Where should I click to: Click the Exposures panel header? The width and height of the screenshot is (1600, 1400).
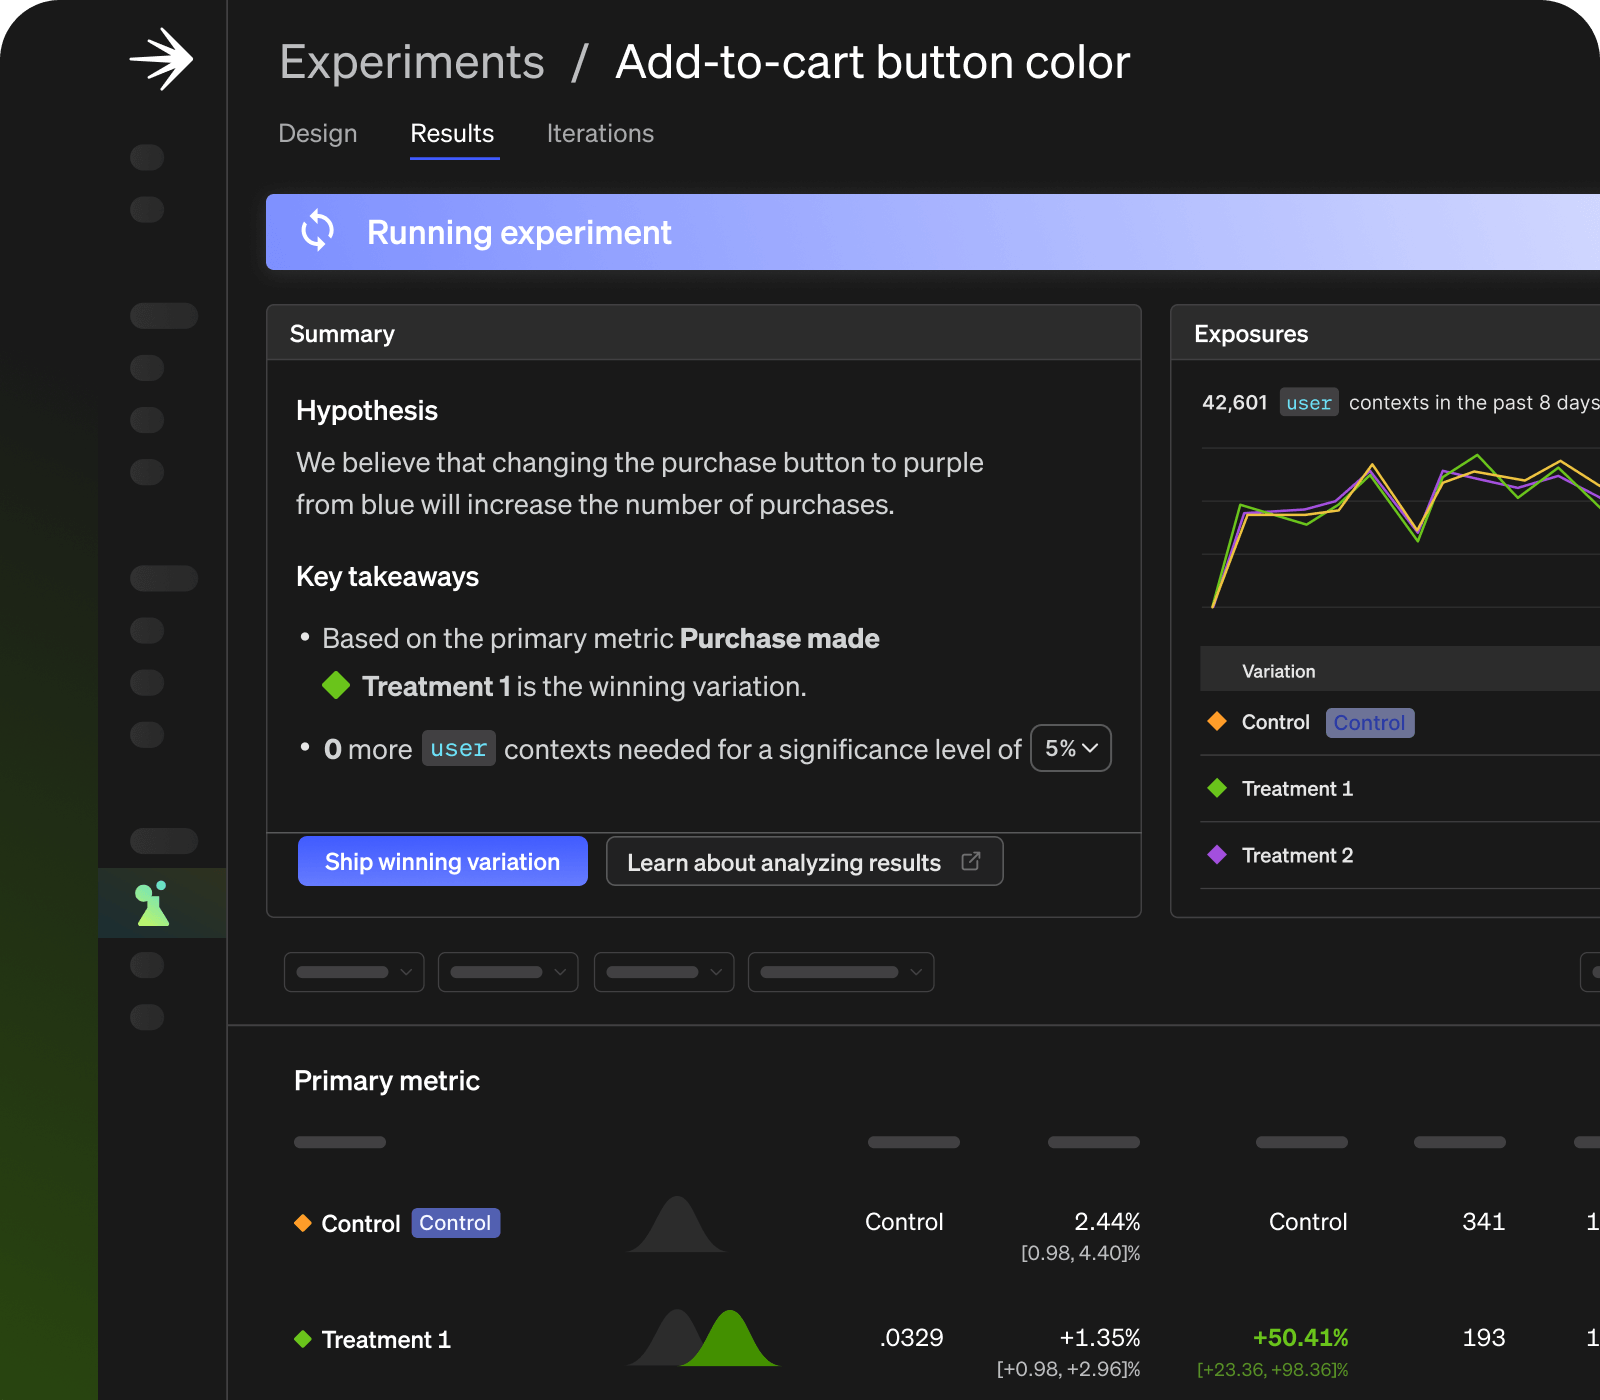tap(1386, 333)
